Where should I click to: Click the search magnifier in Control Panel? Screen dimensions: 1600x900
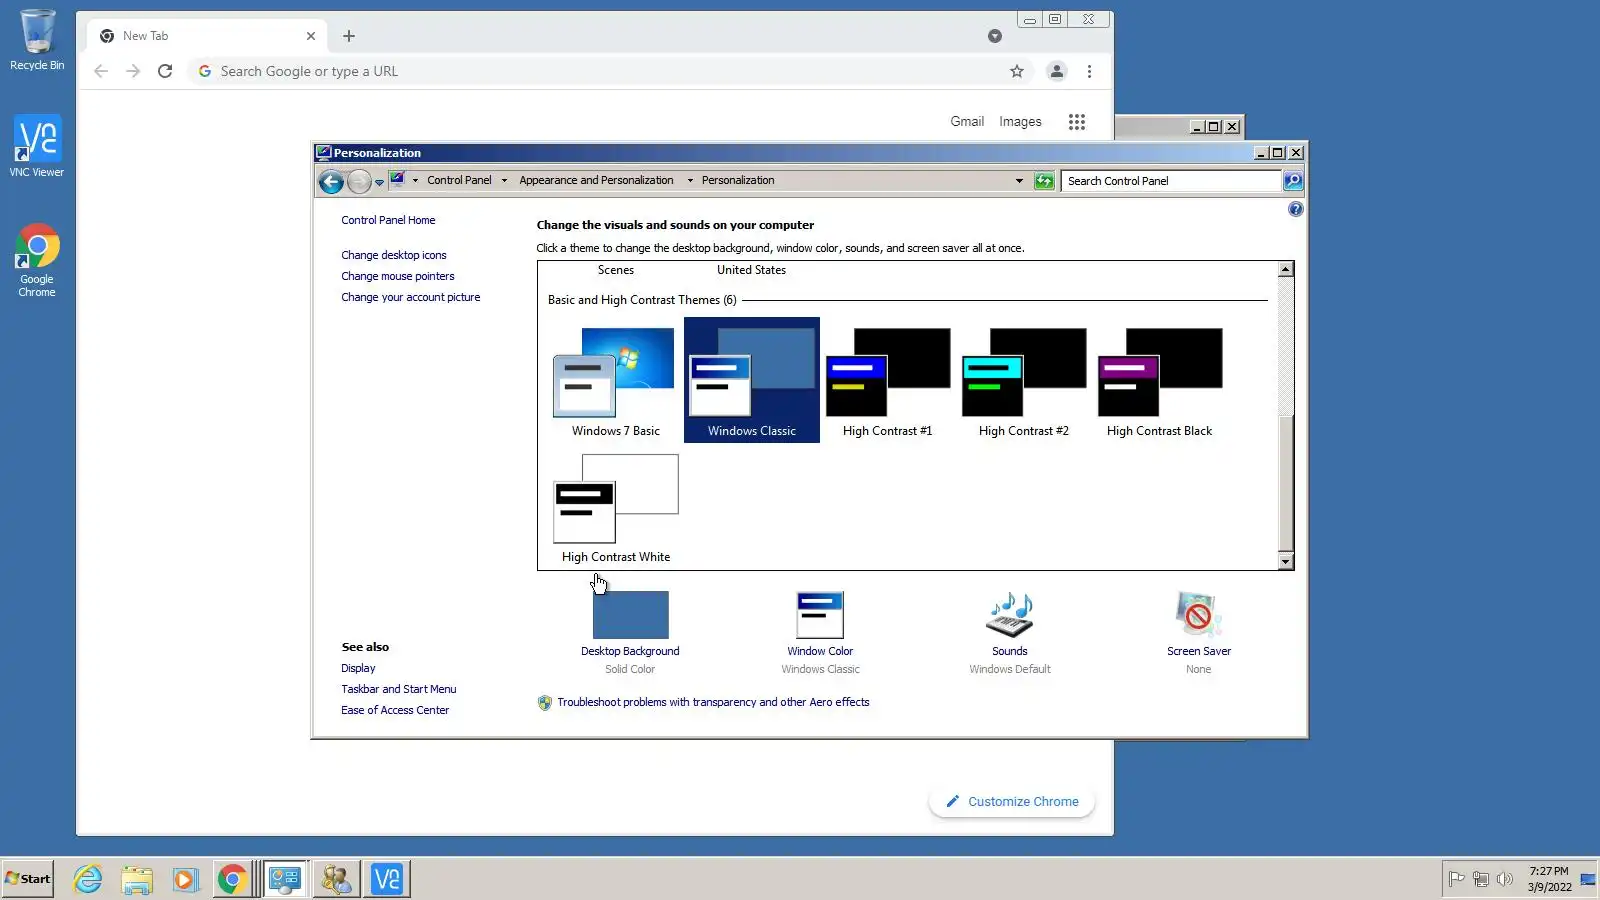tap(1293, 181)
